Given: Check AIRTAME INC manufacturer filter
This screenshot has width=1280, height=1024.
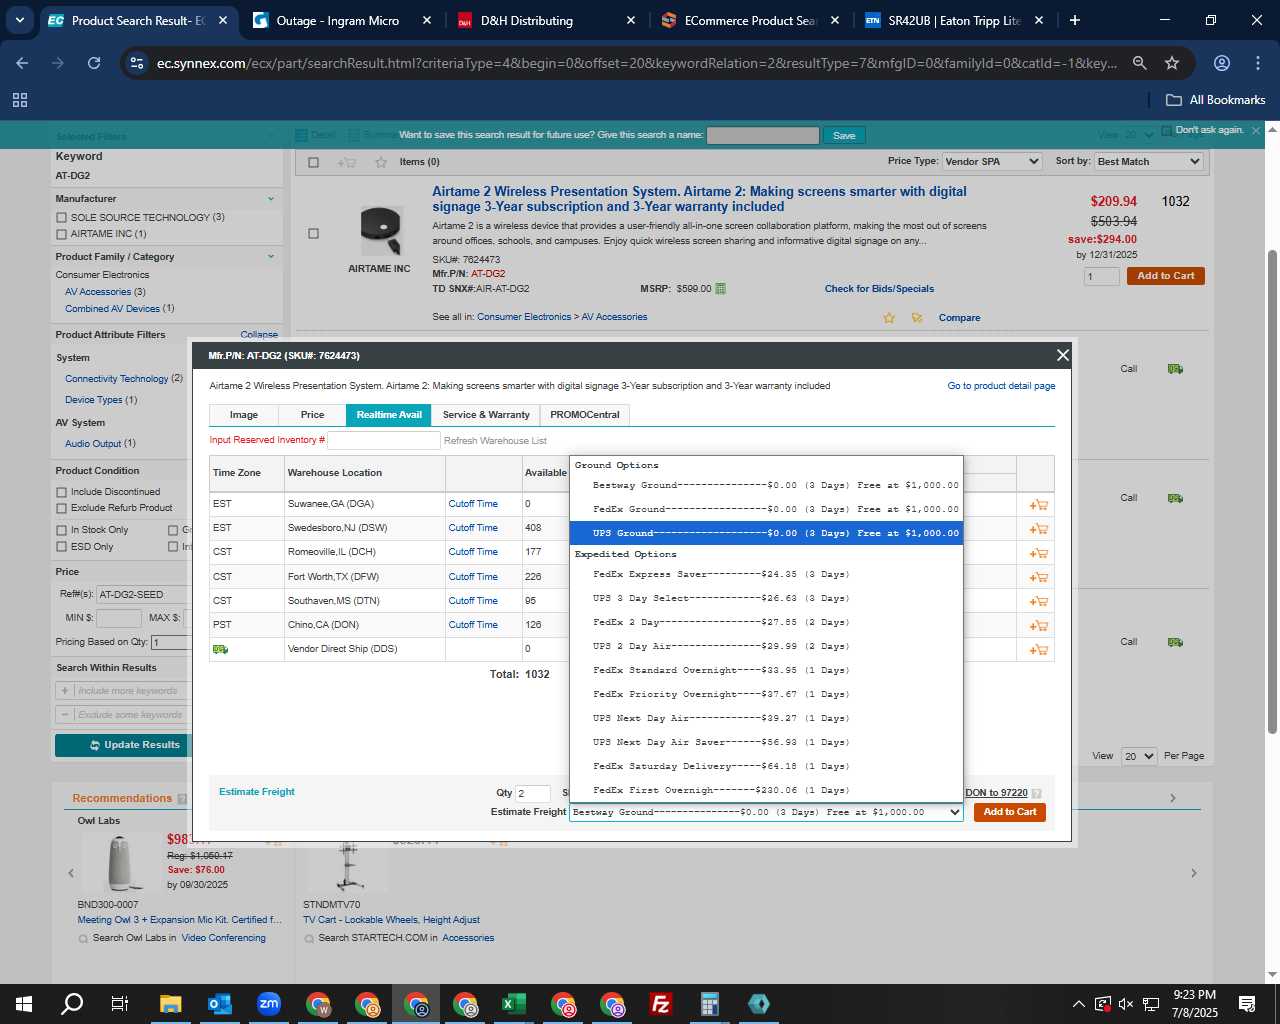Looking at the screenshot, I should pyautogui.click(x=62, y=234).
